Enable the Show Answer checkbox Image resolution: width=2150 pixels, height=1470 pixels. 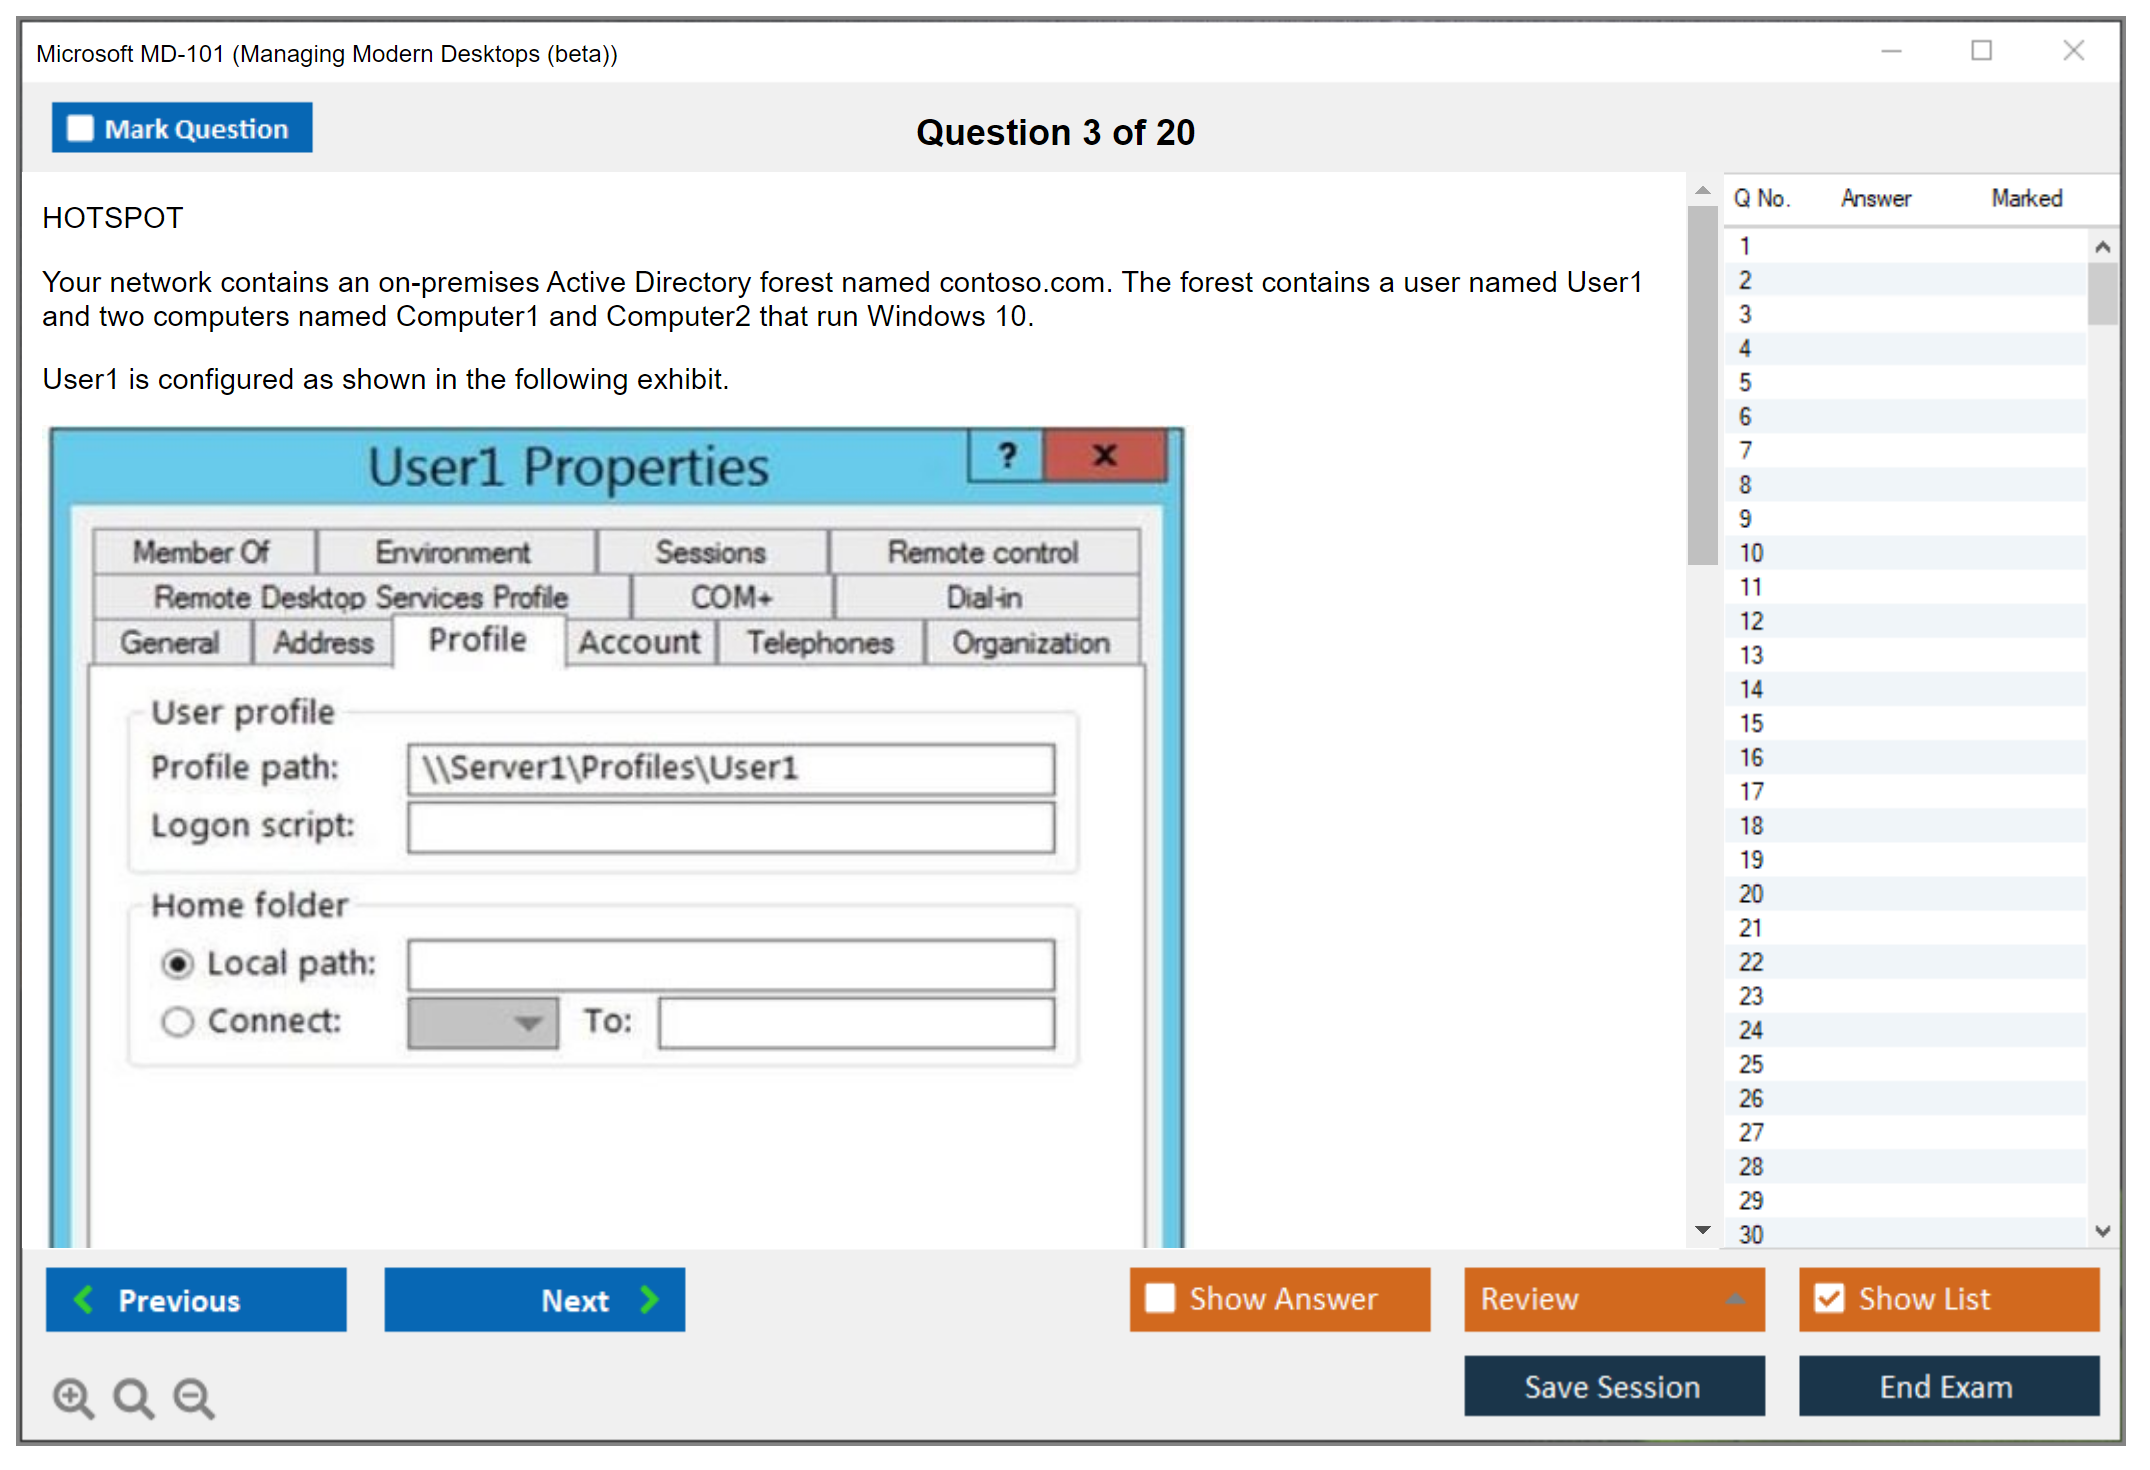[x=1160, y=1299]
